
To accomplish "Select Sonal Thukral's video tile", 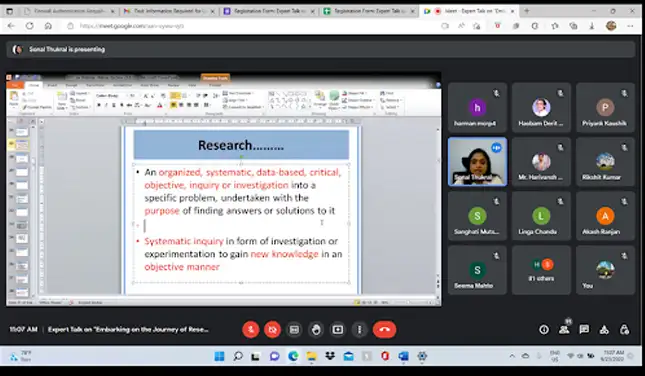I will click(477, 162).
